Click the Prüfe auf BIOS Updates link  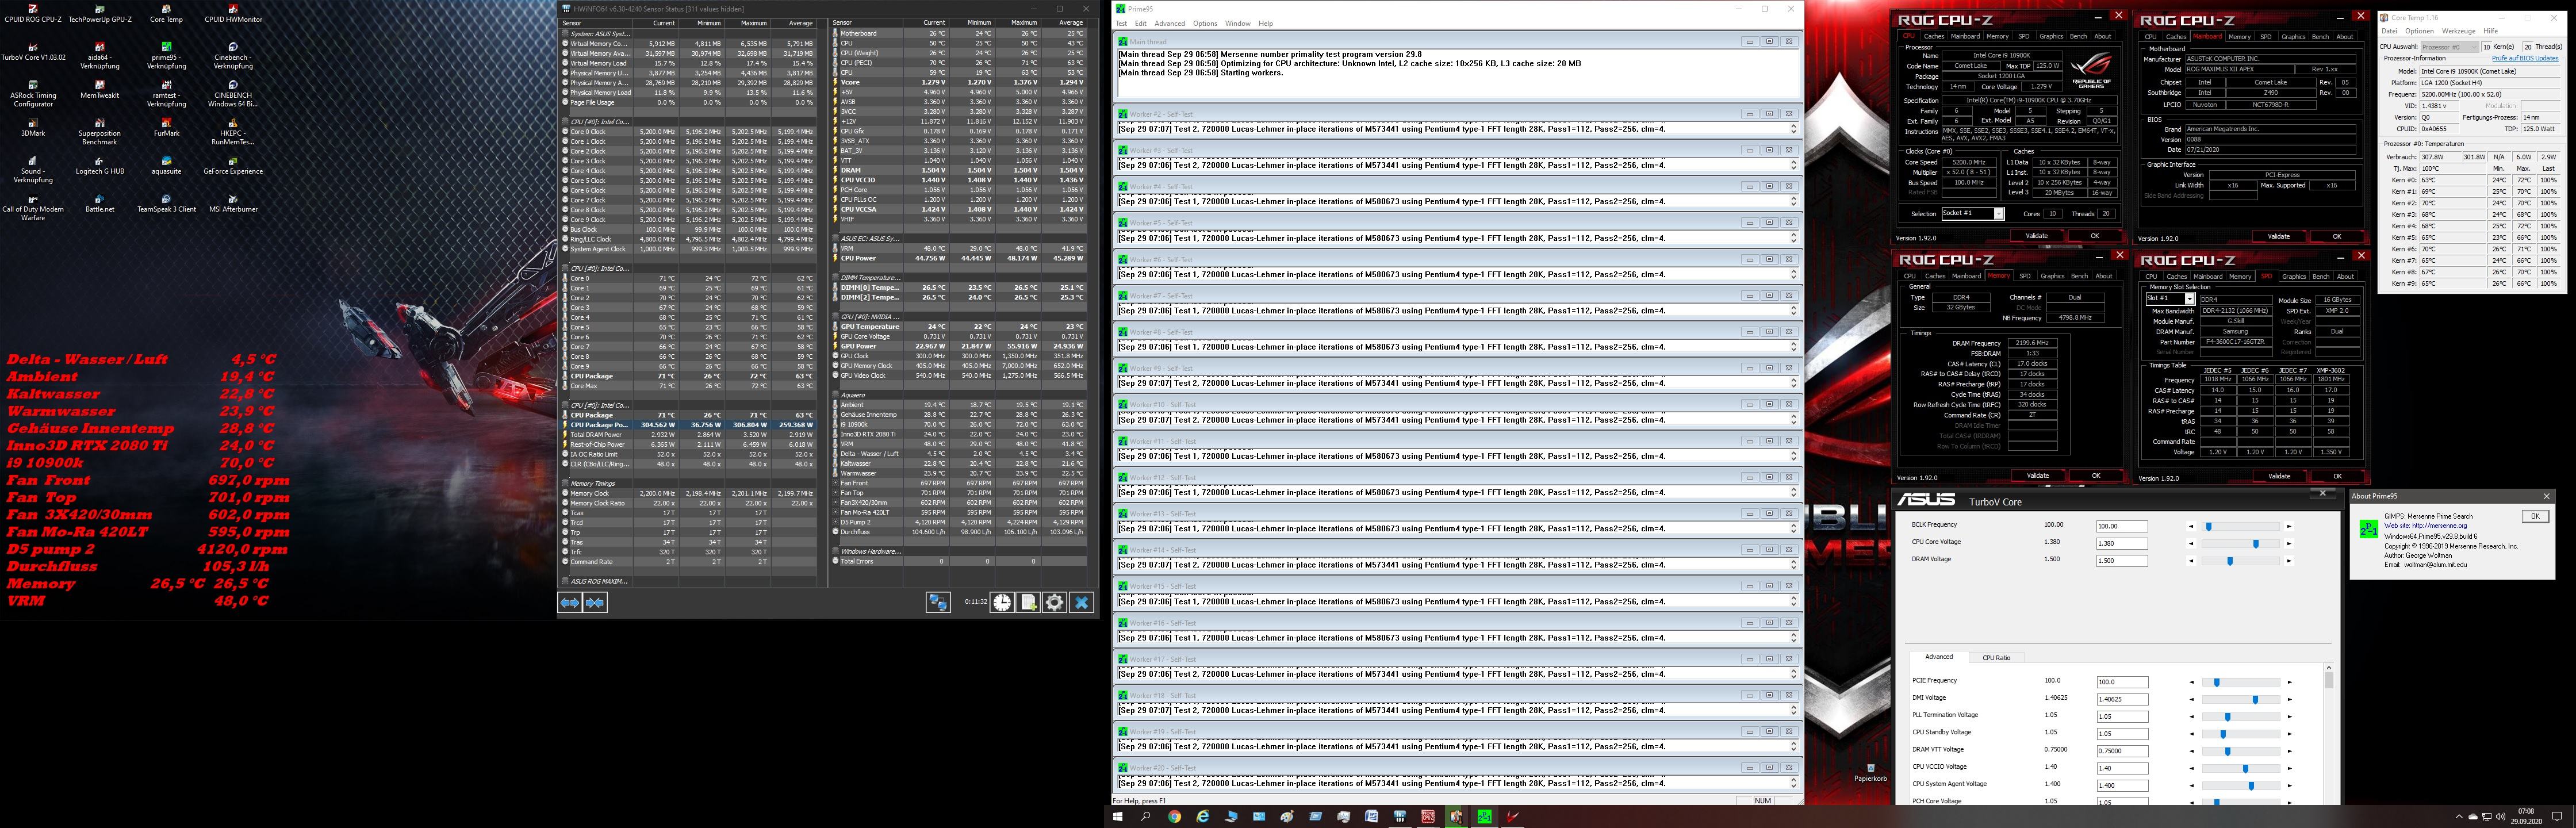(2525, 58)
